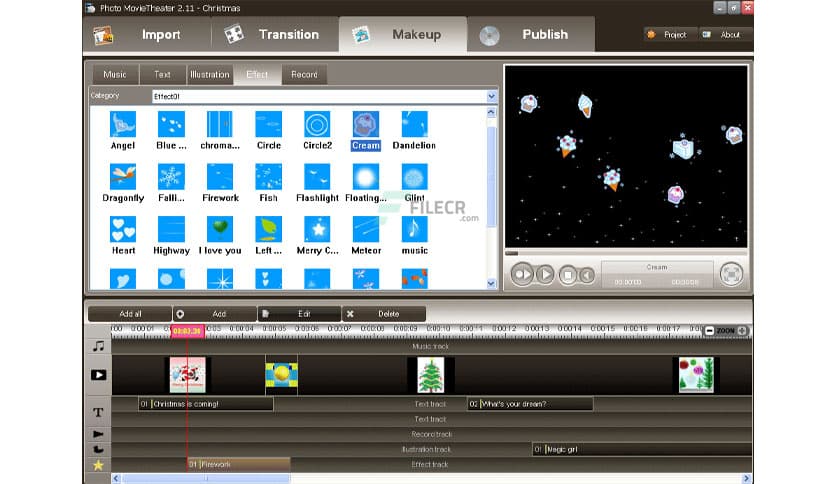Zoom in the timeline with plus button
Image resolution: width=836 pixels, height=484 pixels.
tap(742, 331)
